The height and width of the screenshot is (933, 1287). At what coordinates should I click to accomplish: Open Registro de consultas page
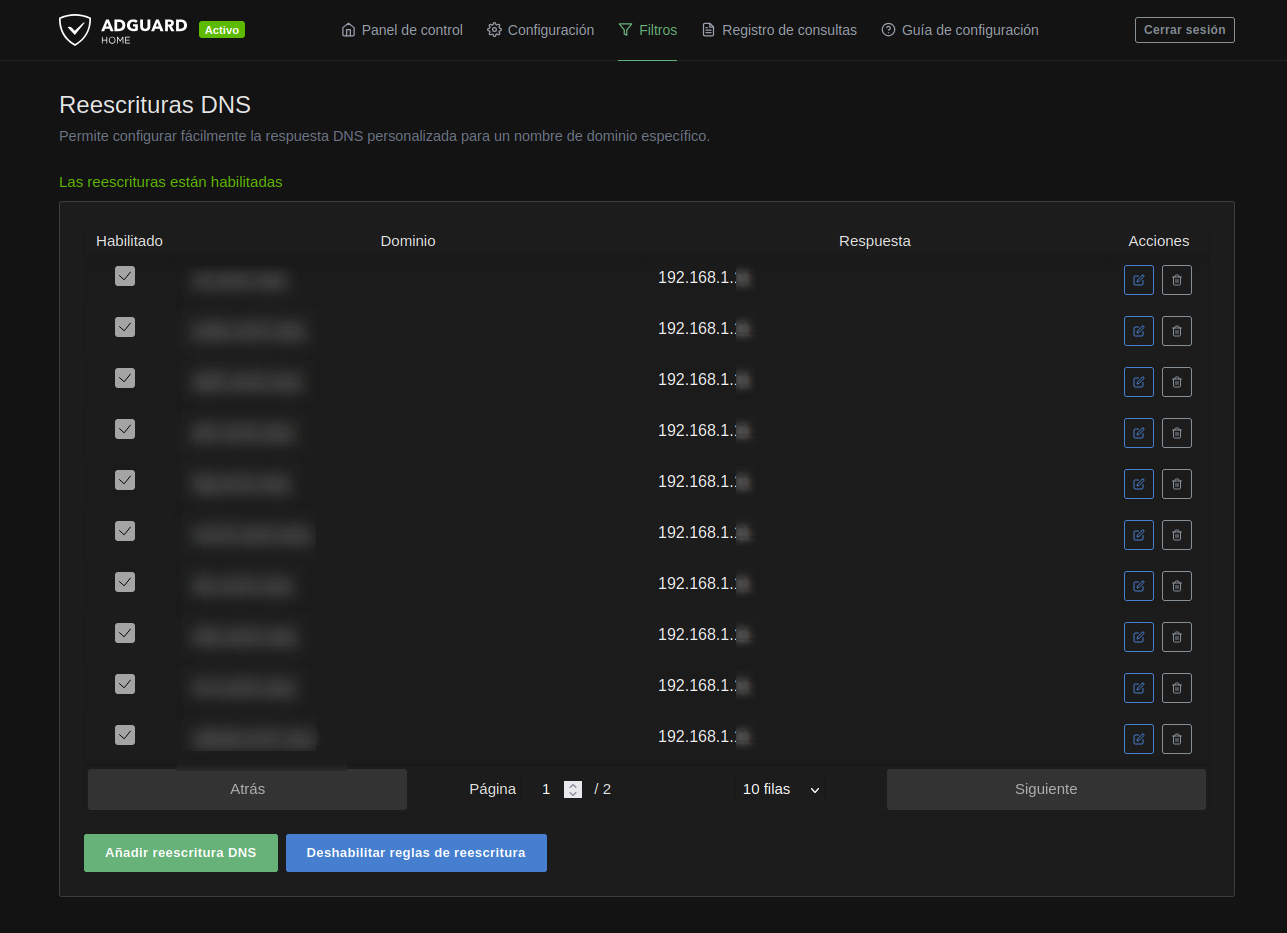click(779, 30)
